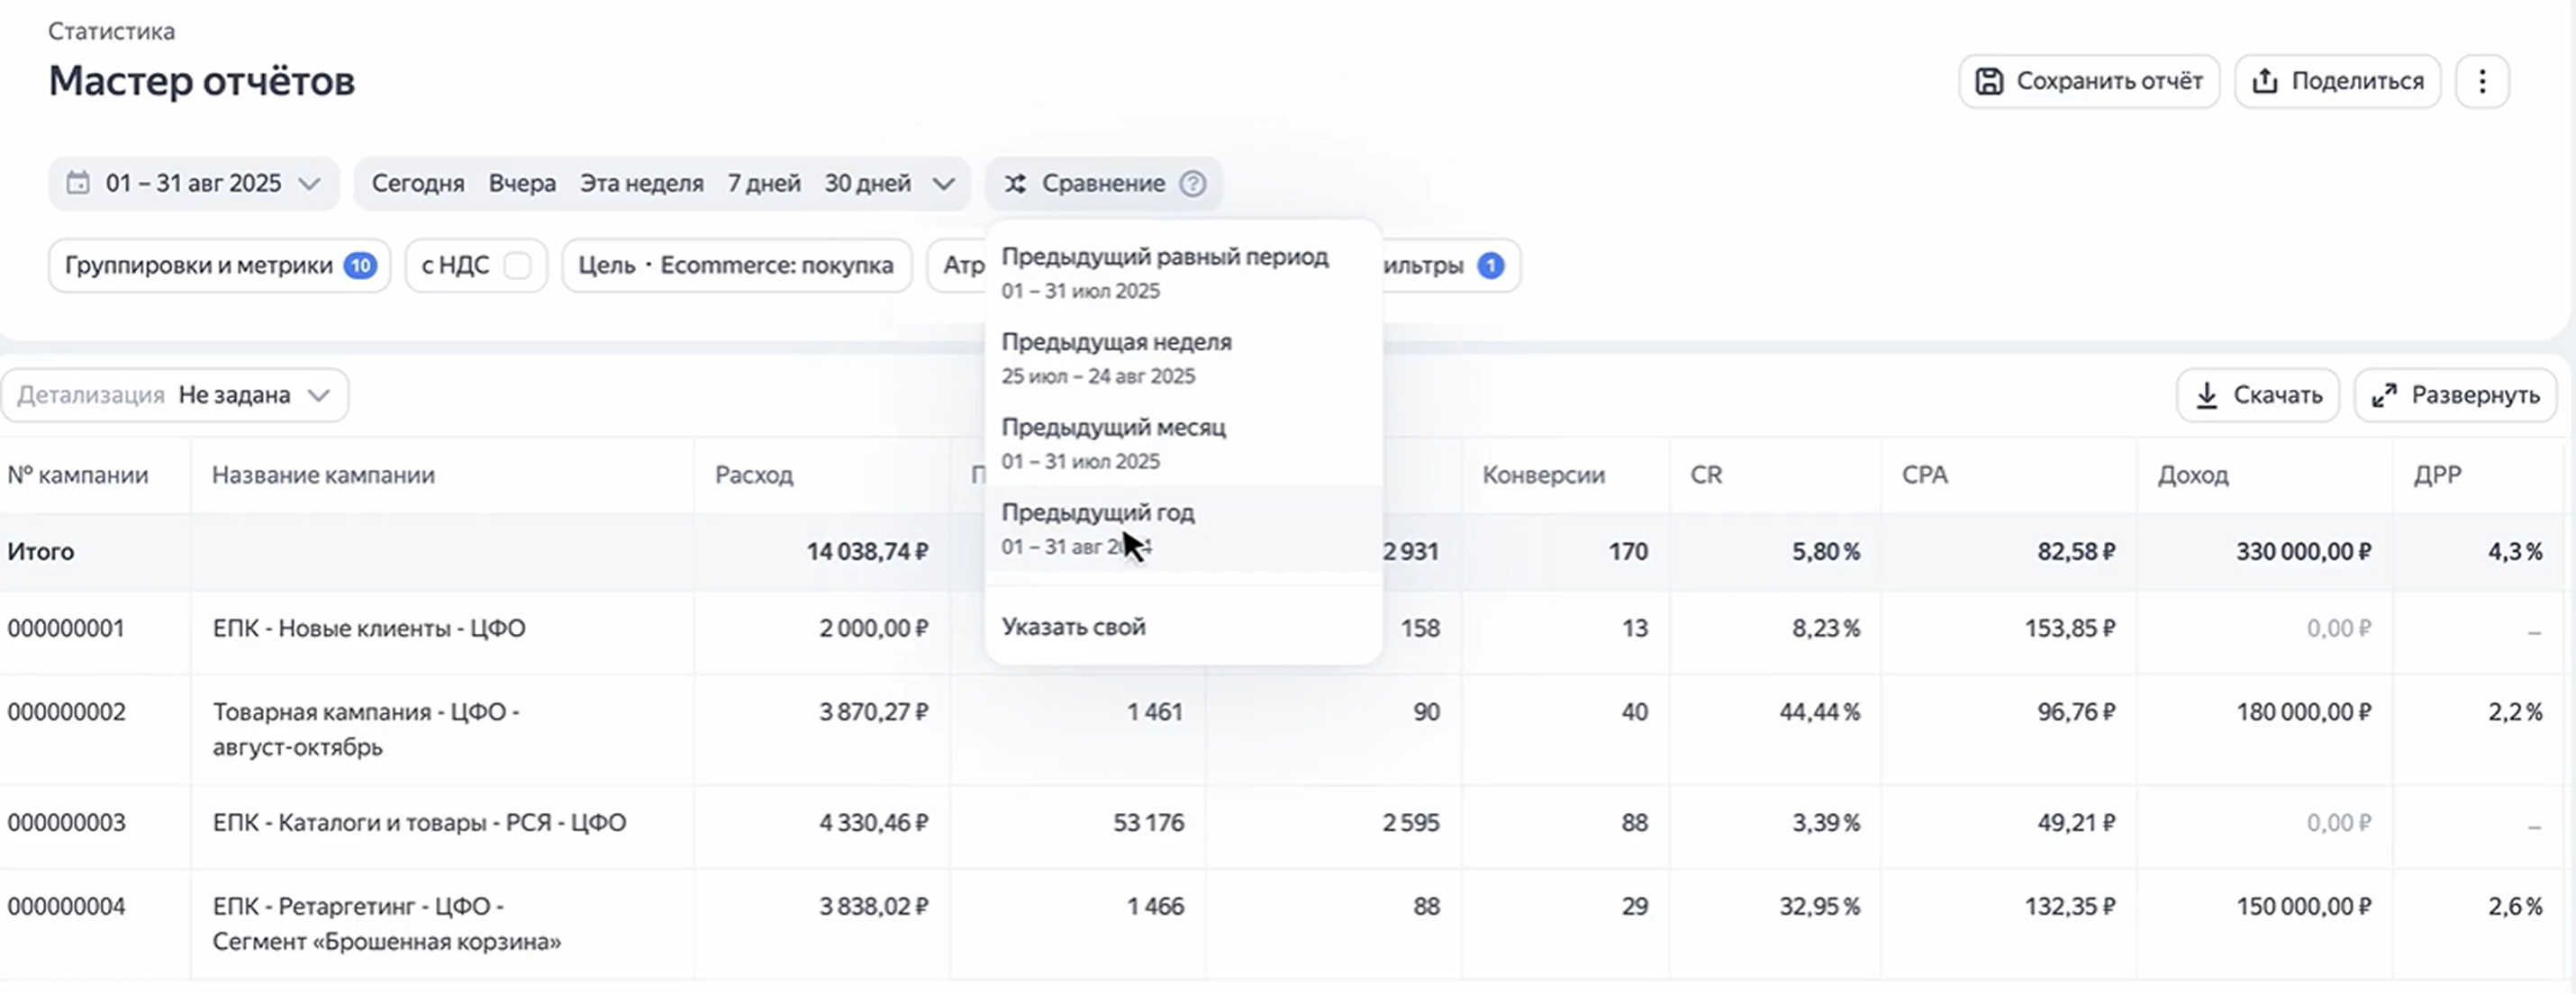Expand the periods chevron after 30 дней
This screenshot has height=994, width=2576.
[x=944, y=184]
